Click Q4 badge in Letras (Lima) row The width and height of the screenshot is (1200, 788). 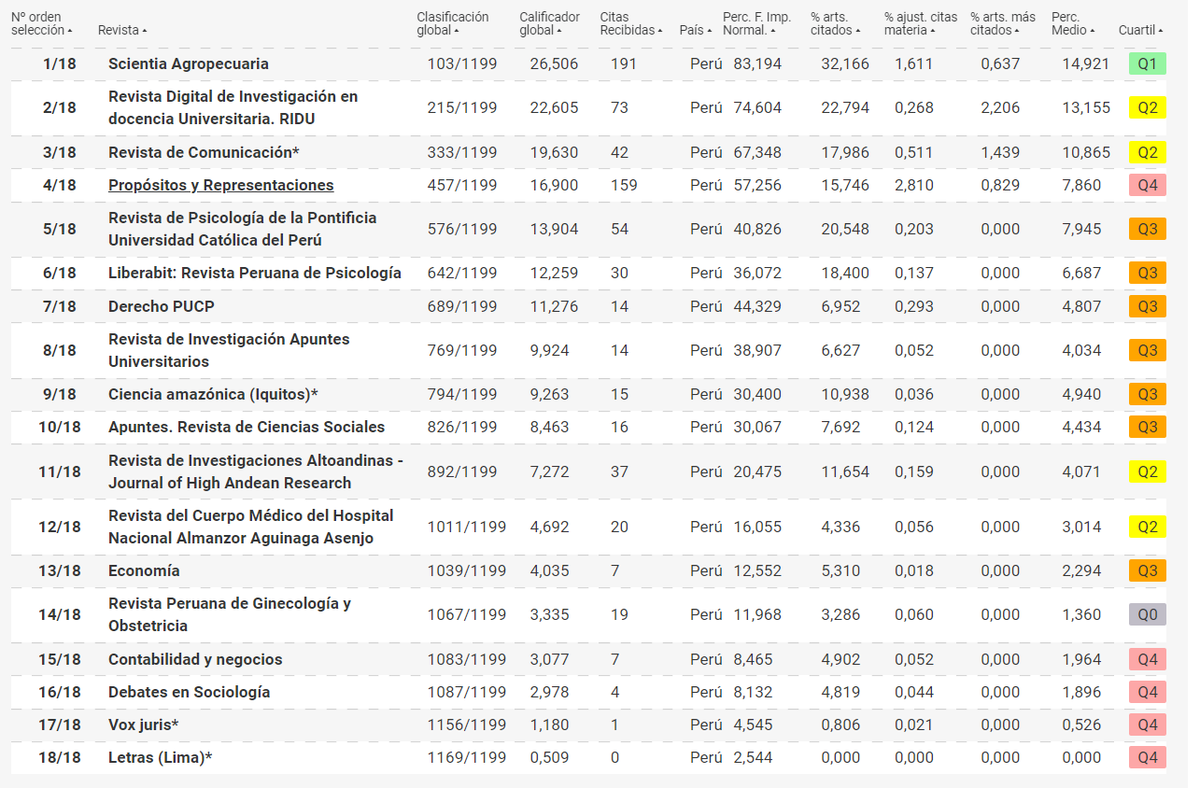click(x=1147, y=758)
